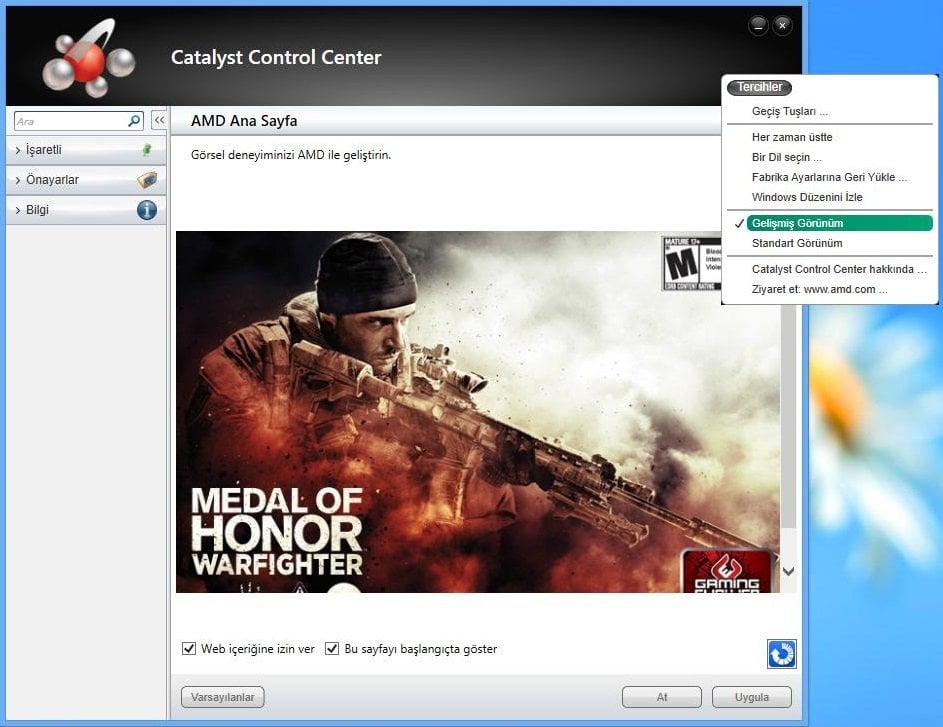943x727 pixels.
Task: Click the down chevron below the scrollbar
Action: (788, 571)
